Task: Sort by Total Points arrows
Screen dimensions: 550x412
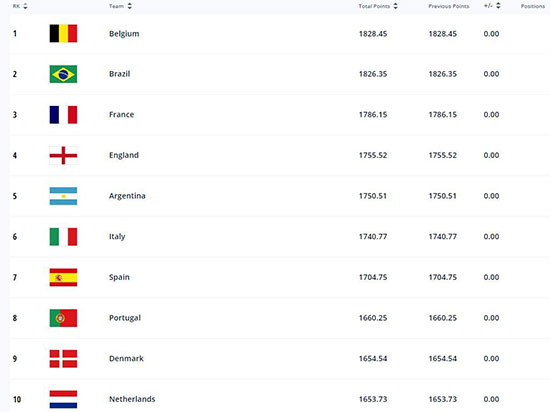Action: pos(396,6)
